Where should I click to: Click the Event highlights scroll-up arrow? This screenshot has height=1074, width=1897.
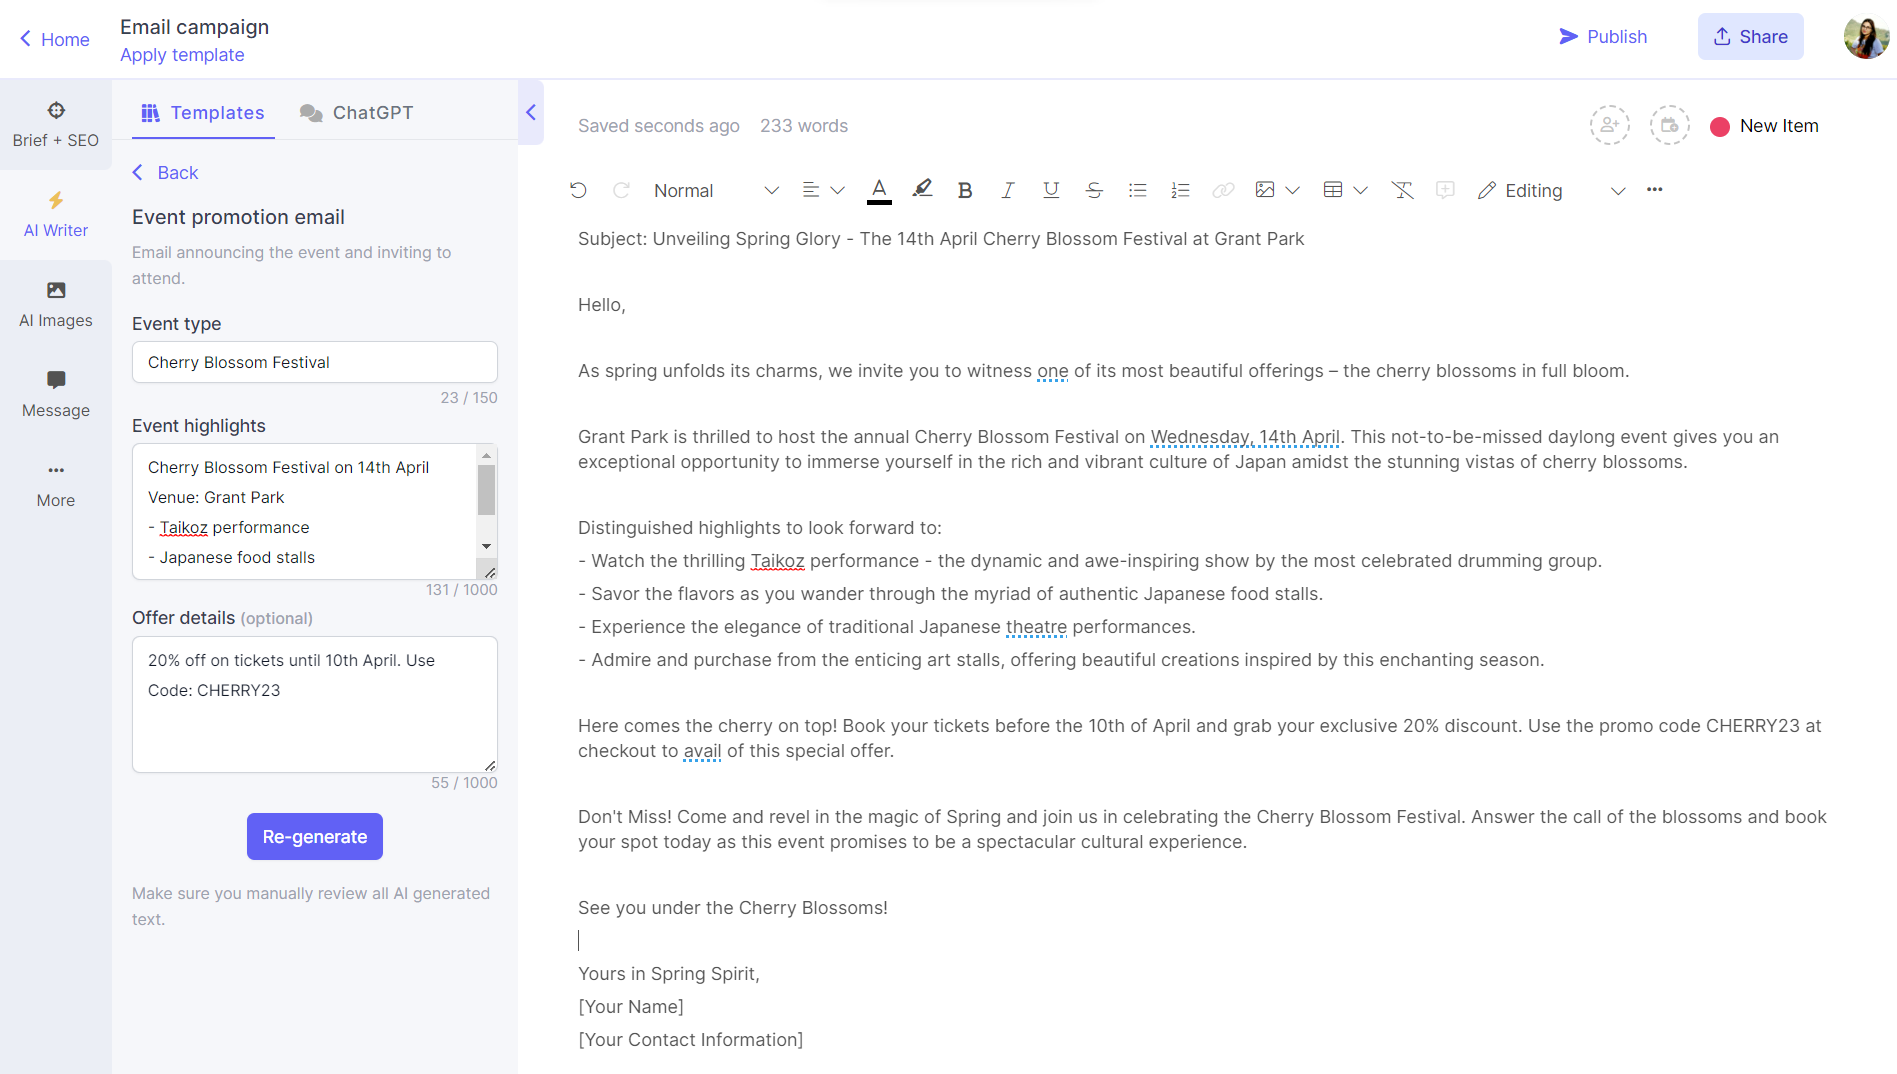487,455
